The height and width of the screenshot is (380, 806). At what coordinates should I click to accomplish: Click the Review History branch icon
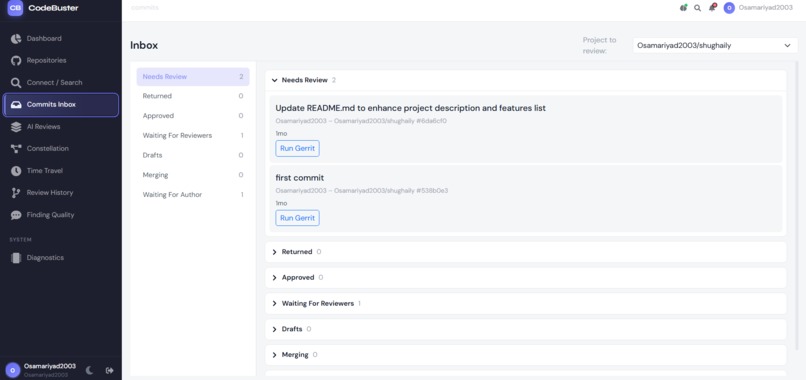coord(16,193)
